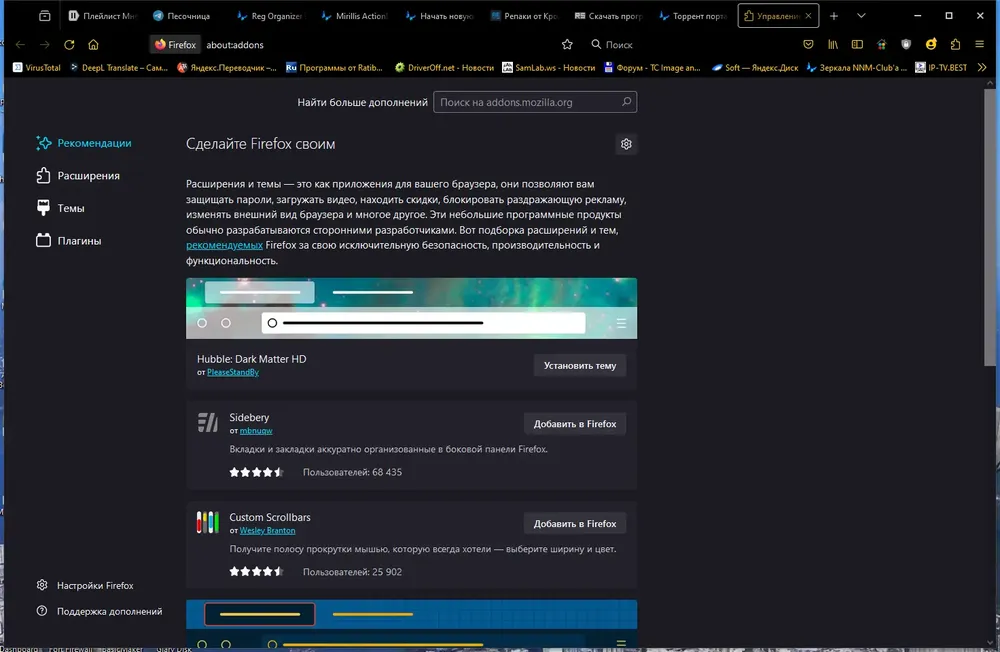Switch to the Репаки от Кролика tab
Screen dimensions: 1000x652
pos(524,16)
